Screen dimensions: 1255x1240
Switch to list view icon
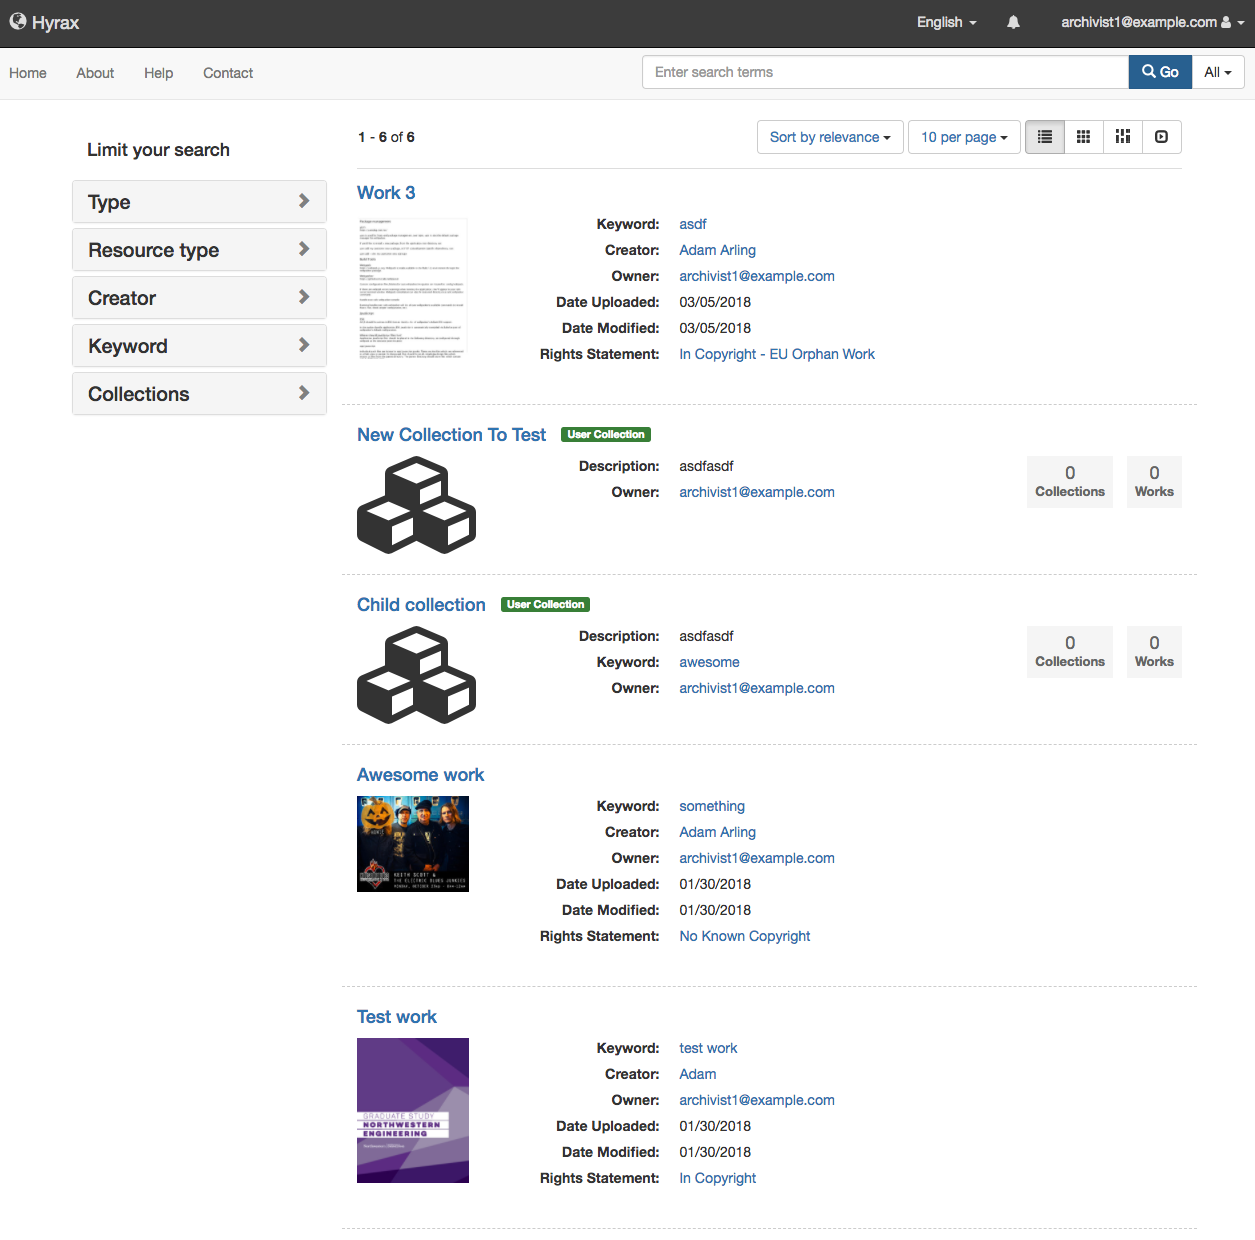pyautogui.click(x=1045, y=137)
